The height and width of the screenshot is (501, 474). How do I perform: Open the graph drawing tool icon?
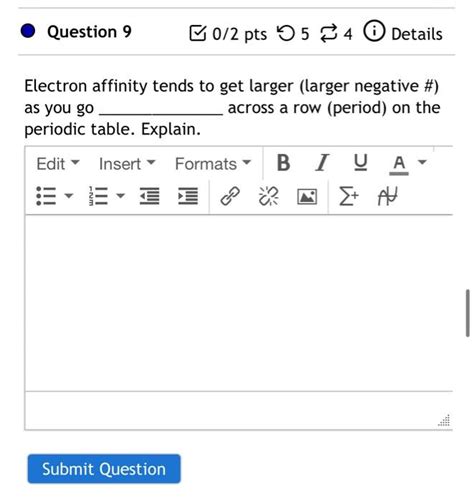[x=388, y=196]
